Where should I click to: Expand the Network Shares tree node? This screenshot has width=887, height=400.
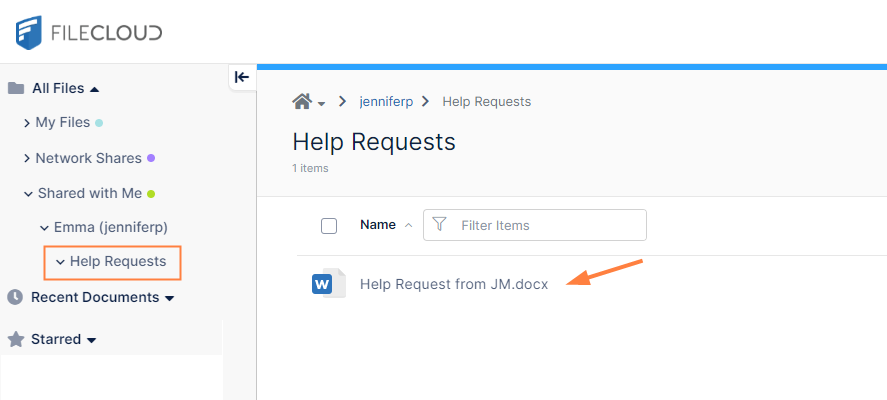(x=27, y=158)
